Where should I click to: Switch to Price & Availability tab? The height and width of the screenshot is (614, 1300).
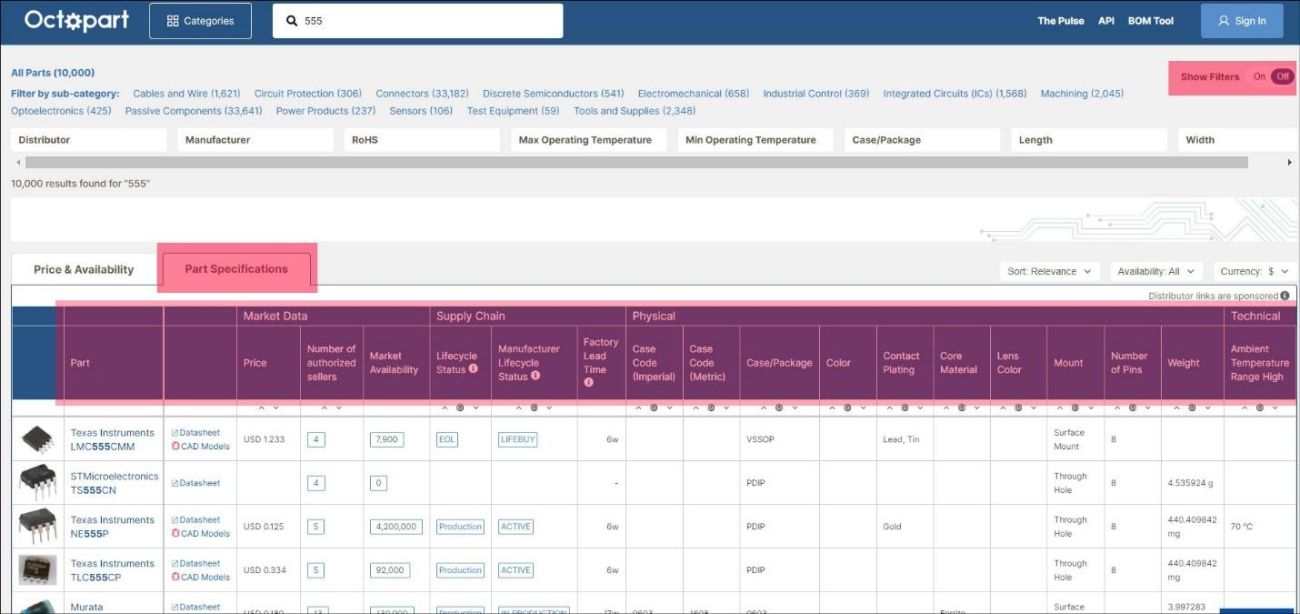(84, 270)
